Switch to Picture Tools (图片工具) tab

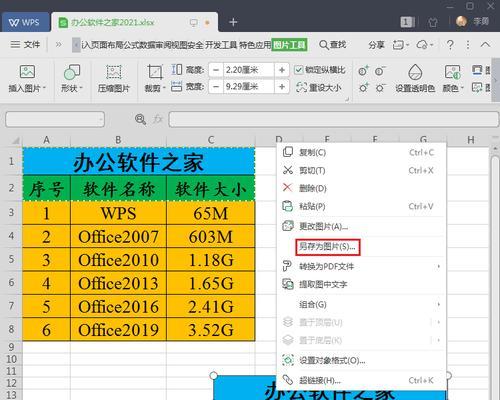pos(289,45)
